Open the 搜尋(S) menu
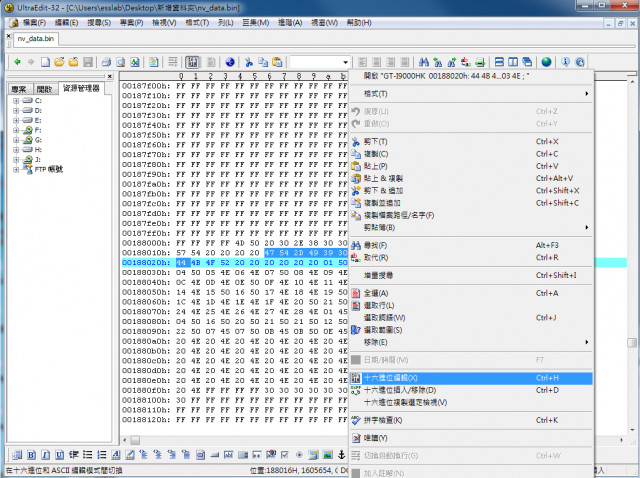Viewport: 640px width, 478px height. coord(99,22)
